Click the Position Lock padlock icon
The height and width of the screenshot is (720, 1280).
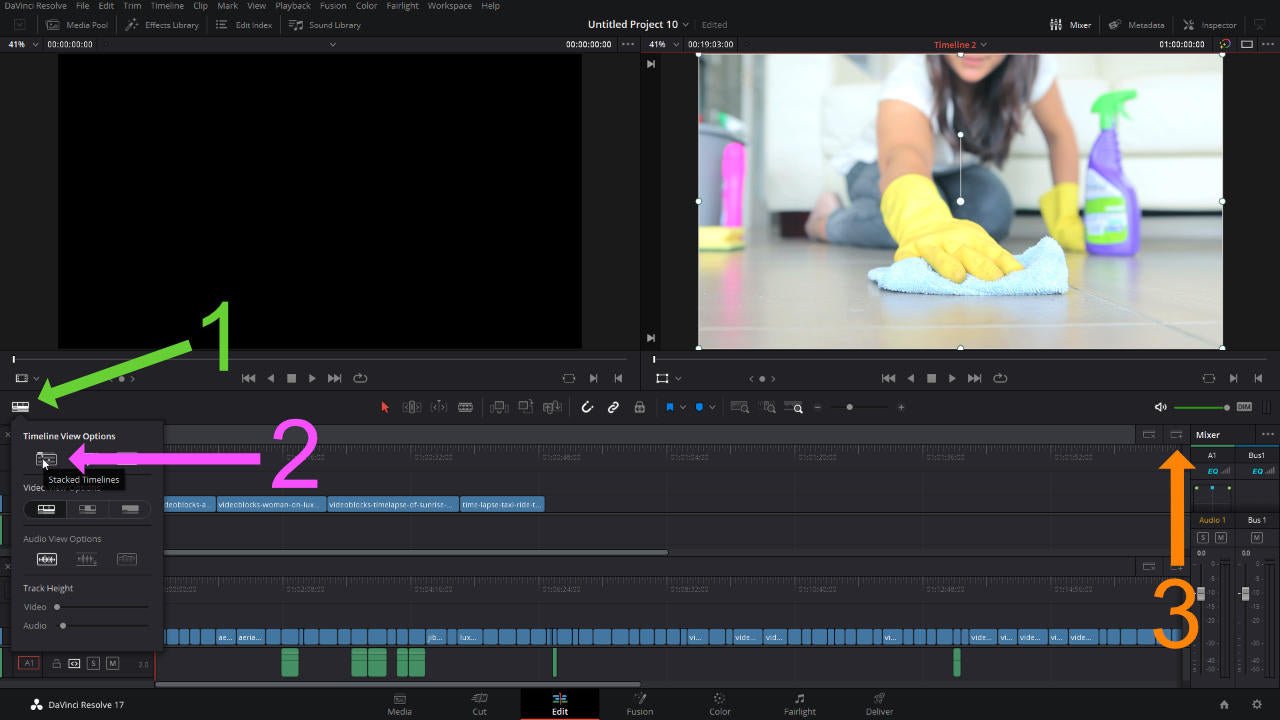click(640, 407)
